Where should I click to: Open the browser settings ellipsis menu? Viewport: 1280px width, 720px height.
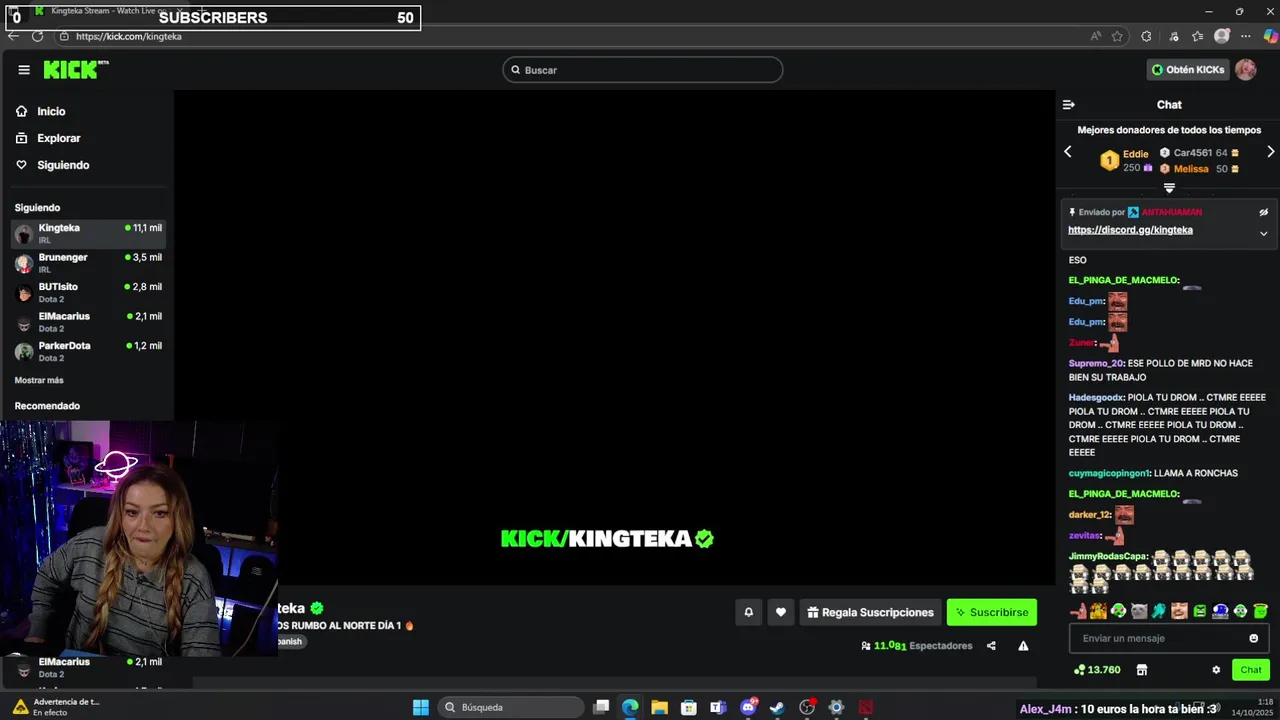click(1246, 36)
